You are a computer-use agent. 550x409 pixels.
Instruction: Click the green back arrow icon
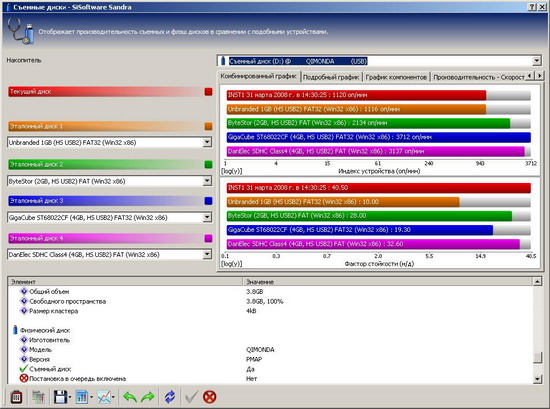click(x=130, y=397)
